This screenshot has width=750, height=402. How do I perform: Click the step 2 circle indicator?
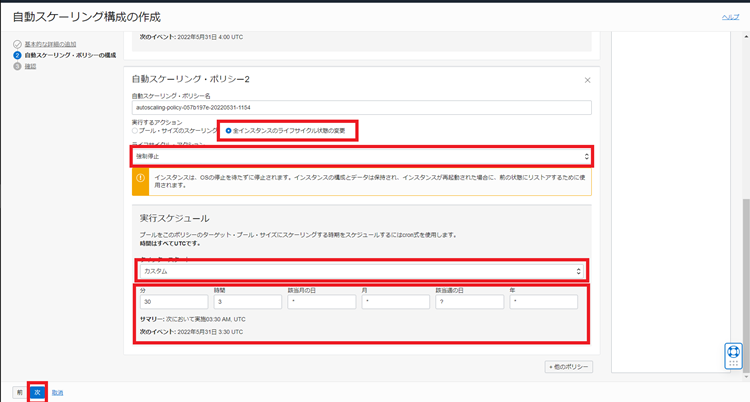[17, 55]
